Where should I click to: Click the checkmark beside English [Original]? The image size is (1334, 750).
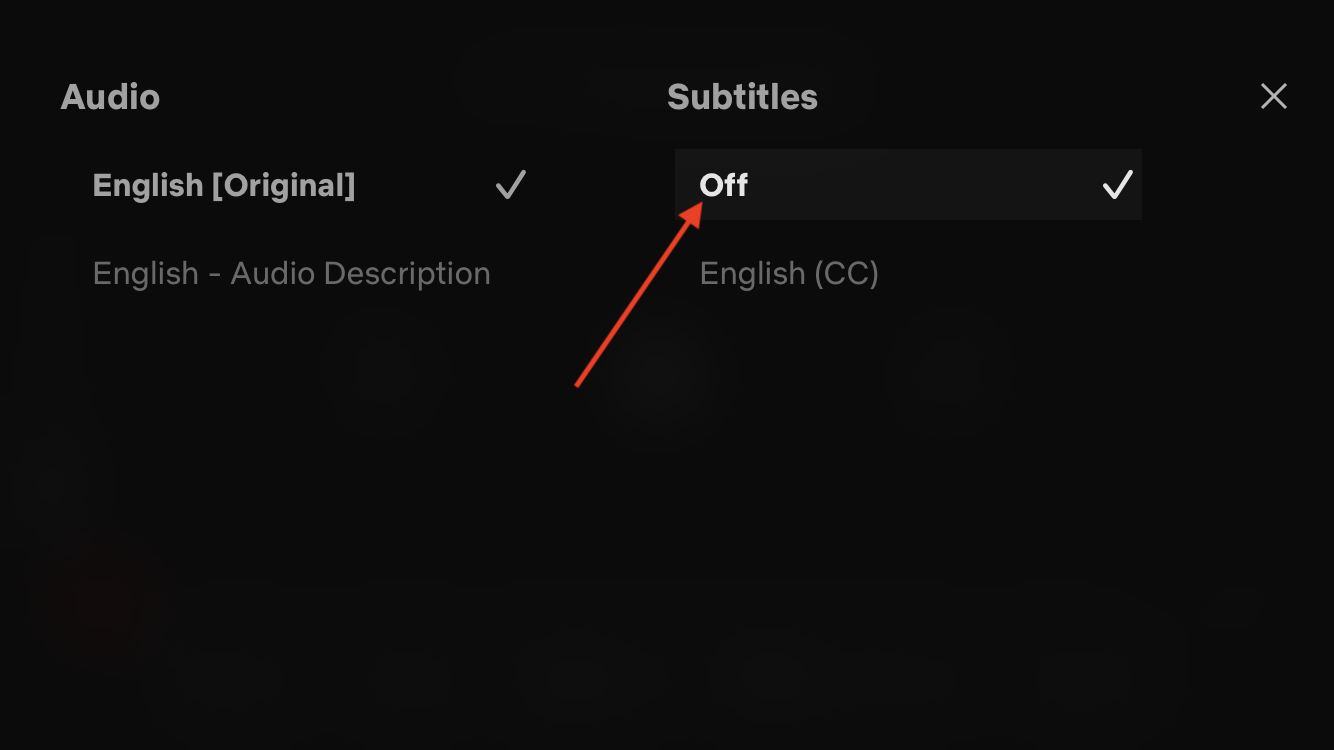coord(510,184)
